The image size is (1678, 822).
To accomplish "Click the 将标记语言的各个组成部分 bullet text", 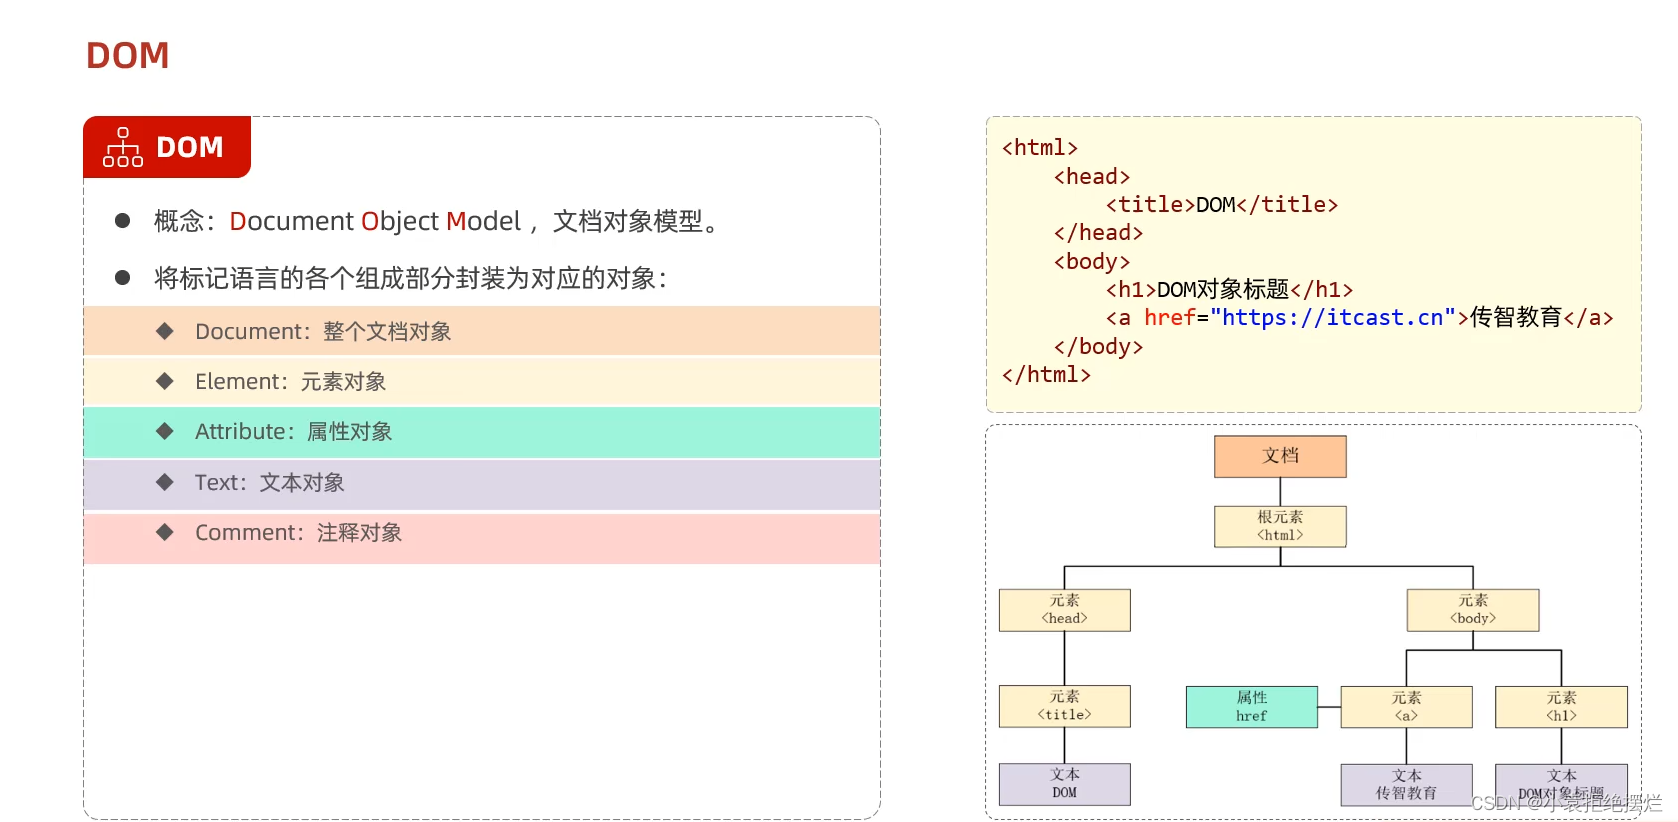I will click(411, 278).
